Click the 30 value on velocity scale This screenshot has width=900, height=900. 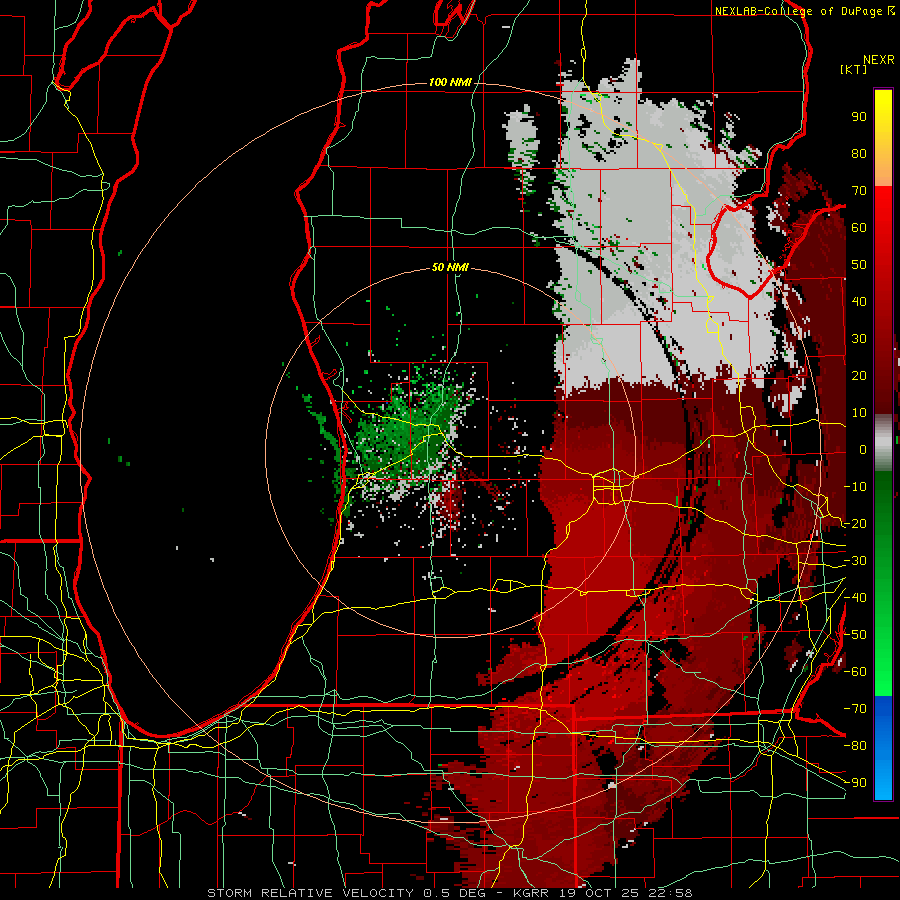[859, 339]
